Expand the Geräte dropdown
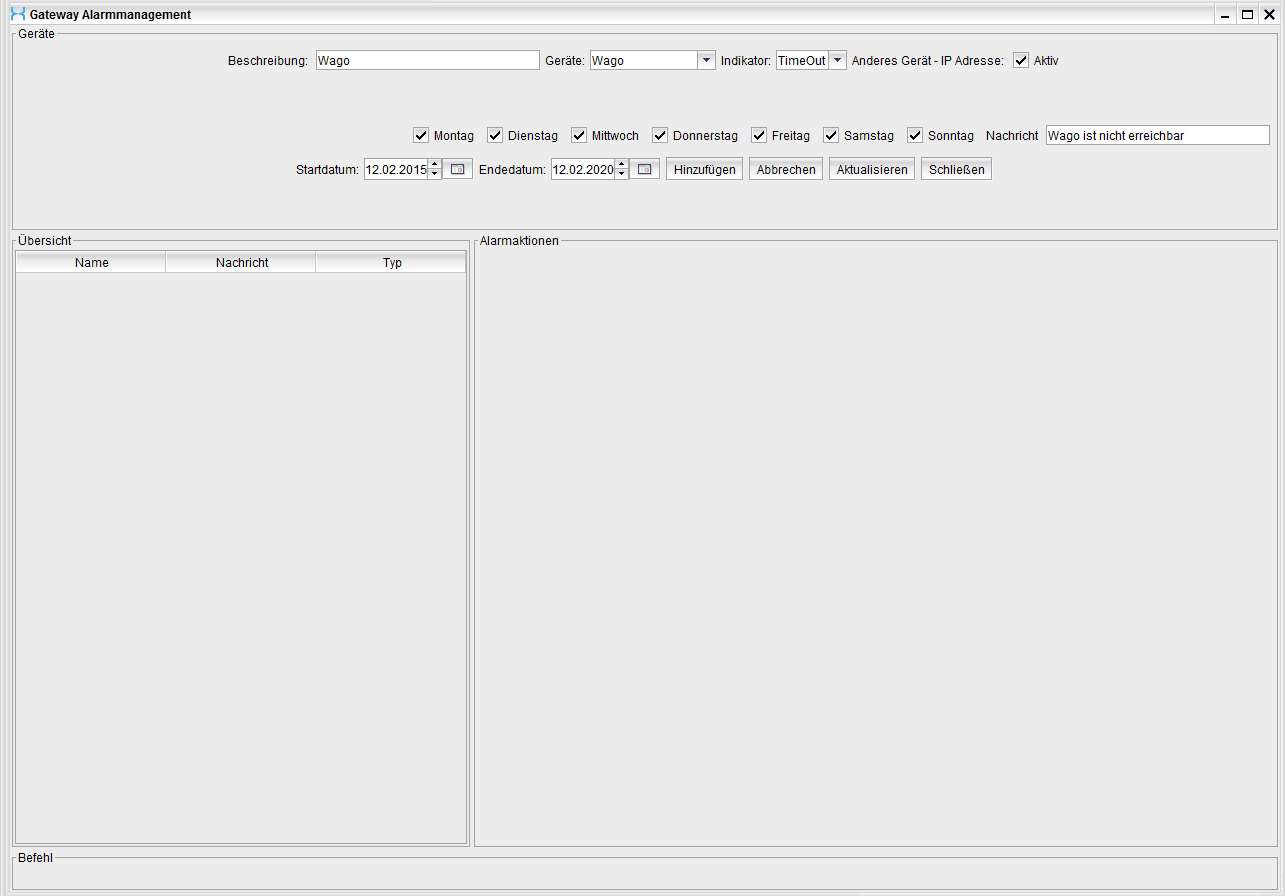 click(705, 61)
